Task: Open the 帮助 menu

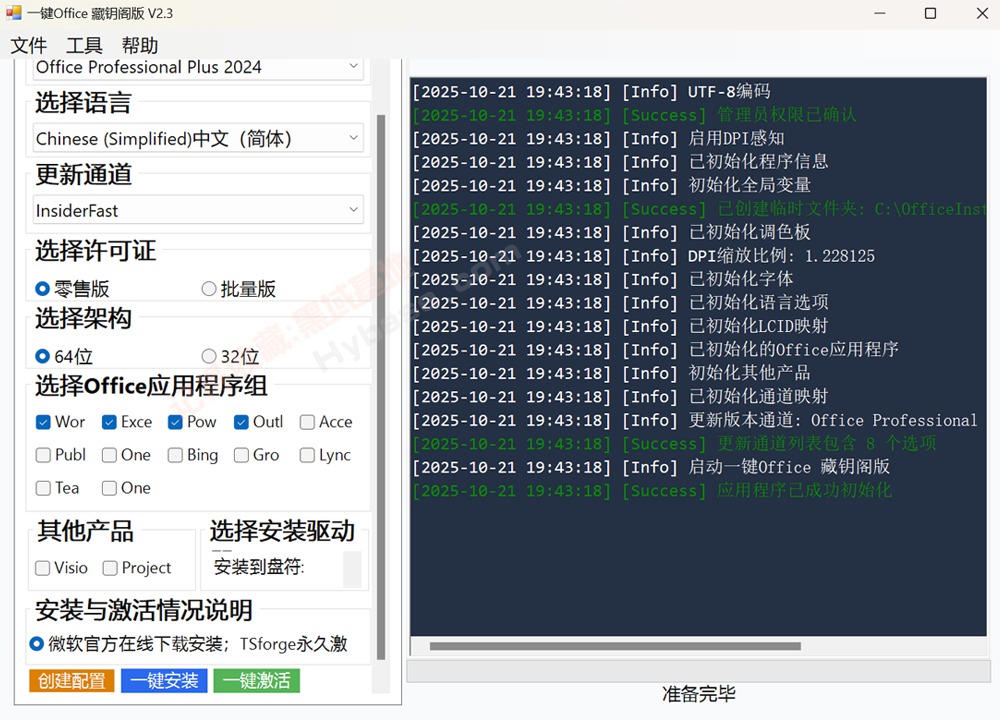Action: coord(140,45)
